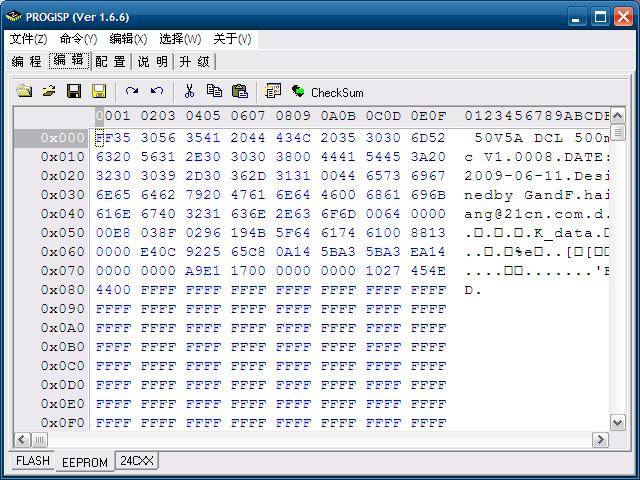Open the 文件(Z) menu
The image size is (640, 480).
tap(28, 39)
